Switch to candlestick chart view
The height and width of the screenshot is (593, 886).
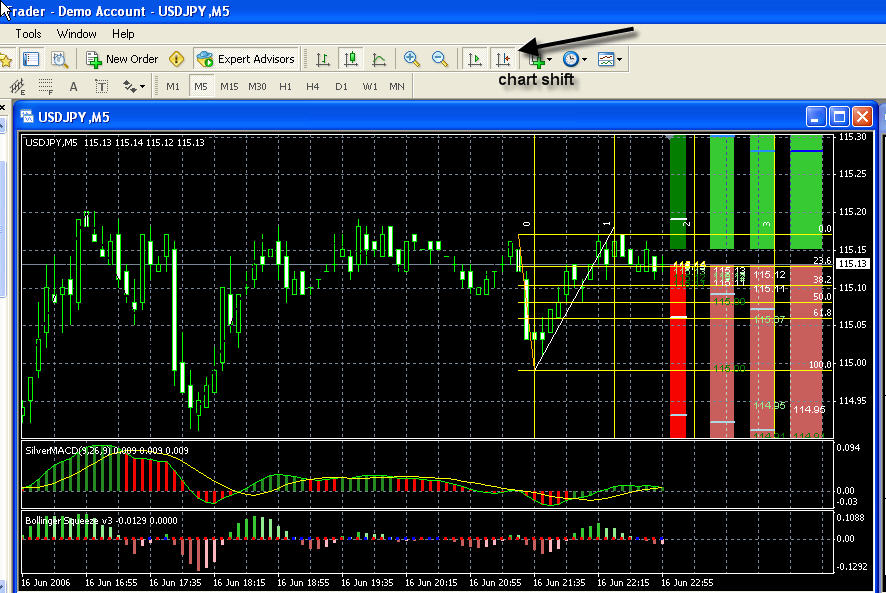click(351, 59)
